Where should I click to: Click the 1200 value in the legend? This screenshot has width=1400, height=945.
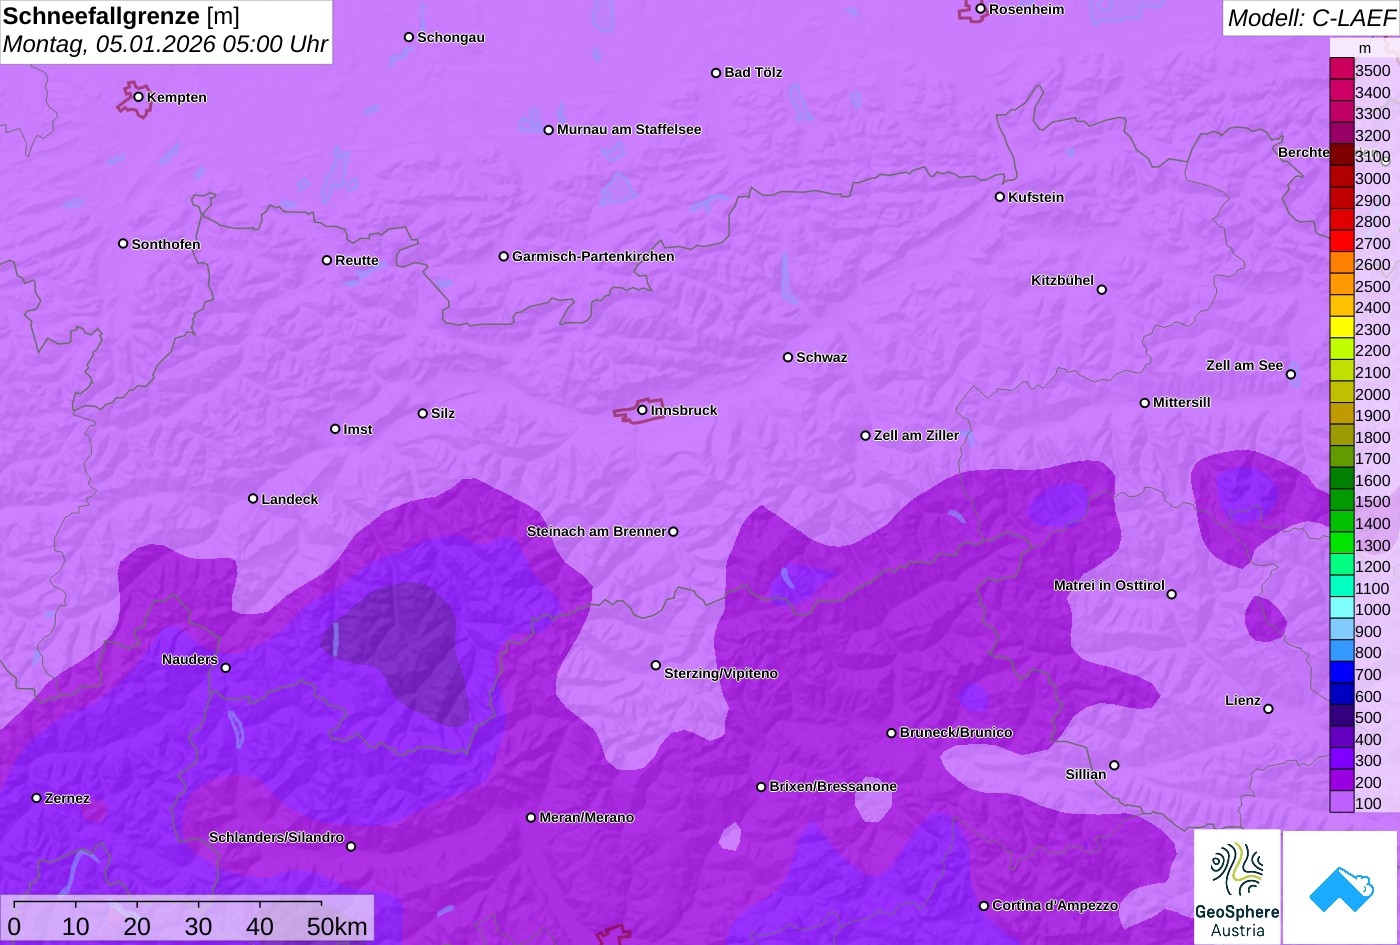(1372, 567)
